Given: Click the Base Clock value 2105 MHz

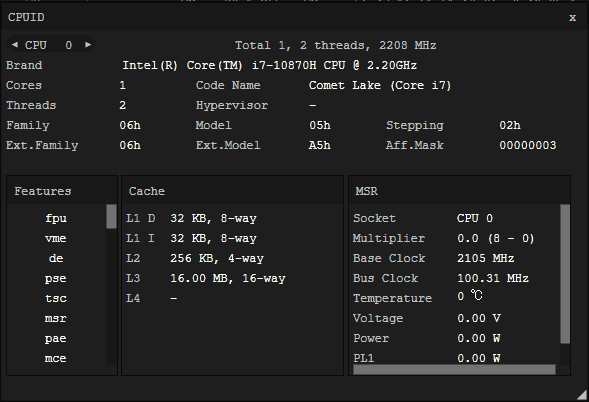Looking at the screenshot, I should pyautogui.click(x=485, y=258).
